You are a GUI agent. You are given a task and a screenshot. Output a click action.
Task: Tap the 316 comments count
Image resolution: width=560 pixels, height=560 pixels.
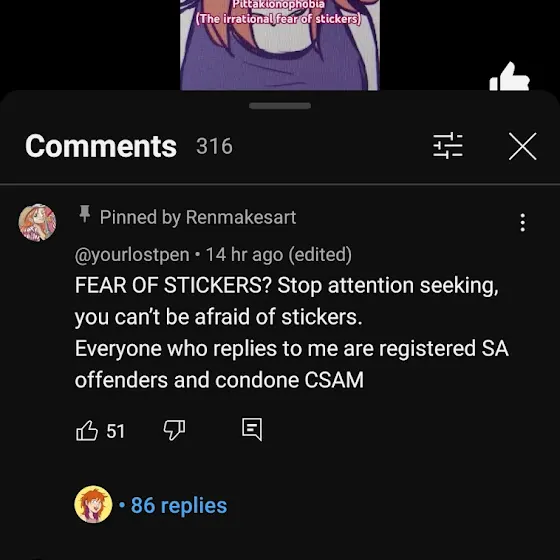214,146
